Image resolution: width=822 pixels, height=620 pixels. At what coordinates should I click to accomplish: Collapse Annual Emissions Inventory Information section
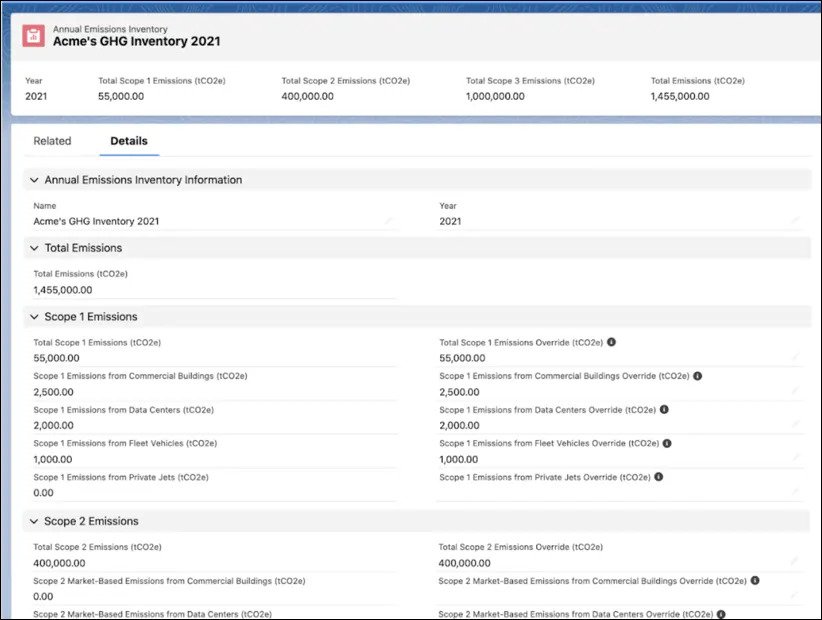(34, 180)
